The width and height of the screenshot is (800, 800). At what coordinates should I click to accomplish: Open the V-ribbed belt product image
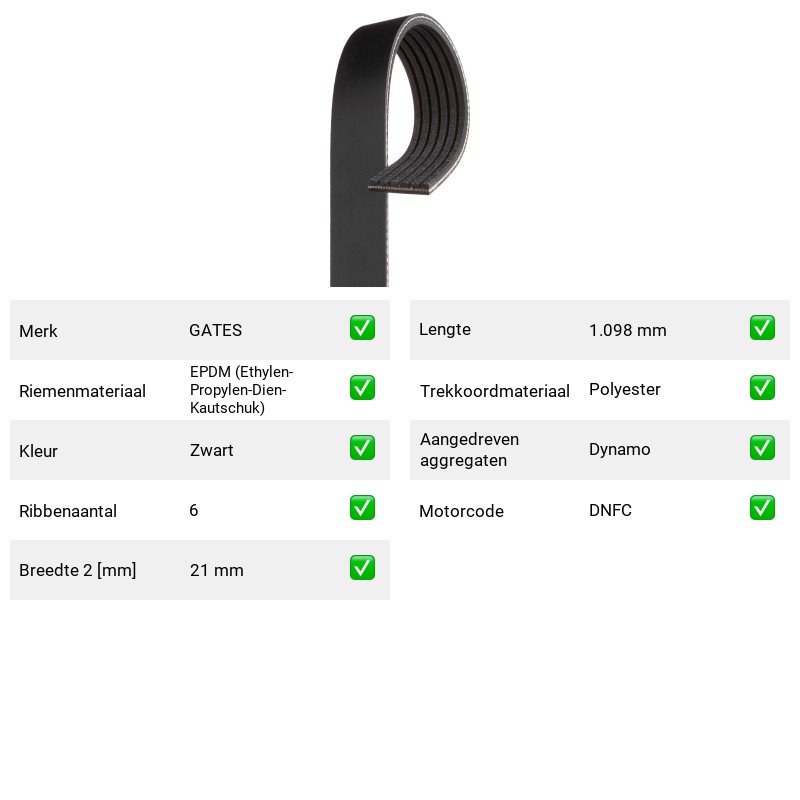pos(399,149)
